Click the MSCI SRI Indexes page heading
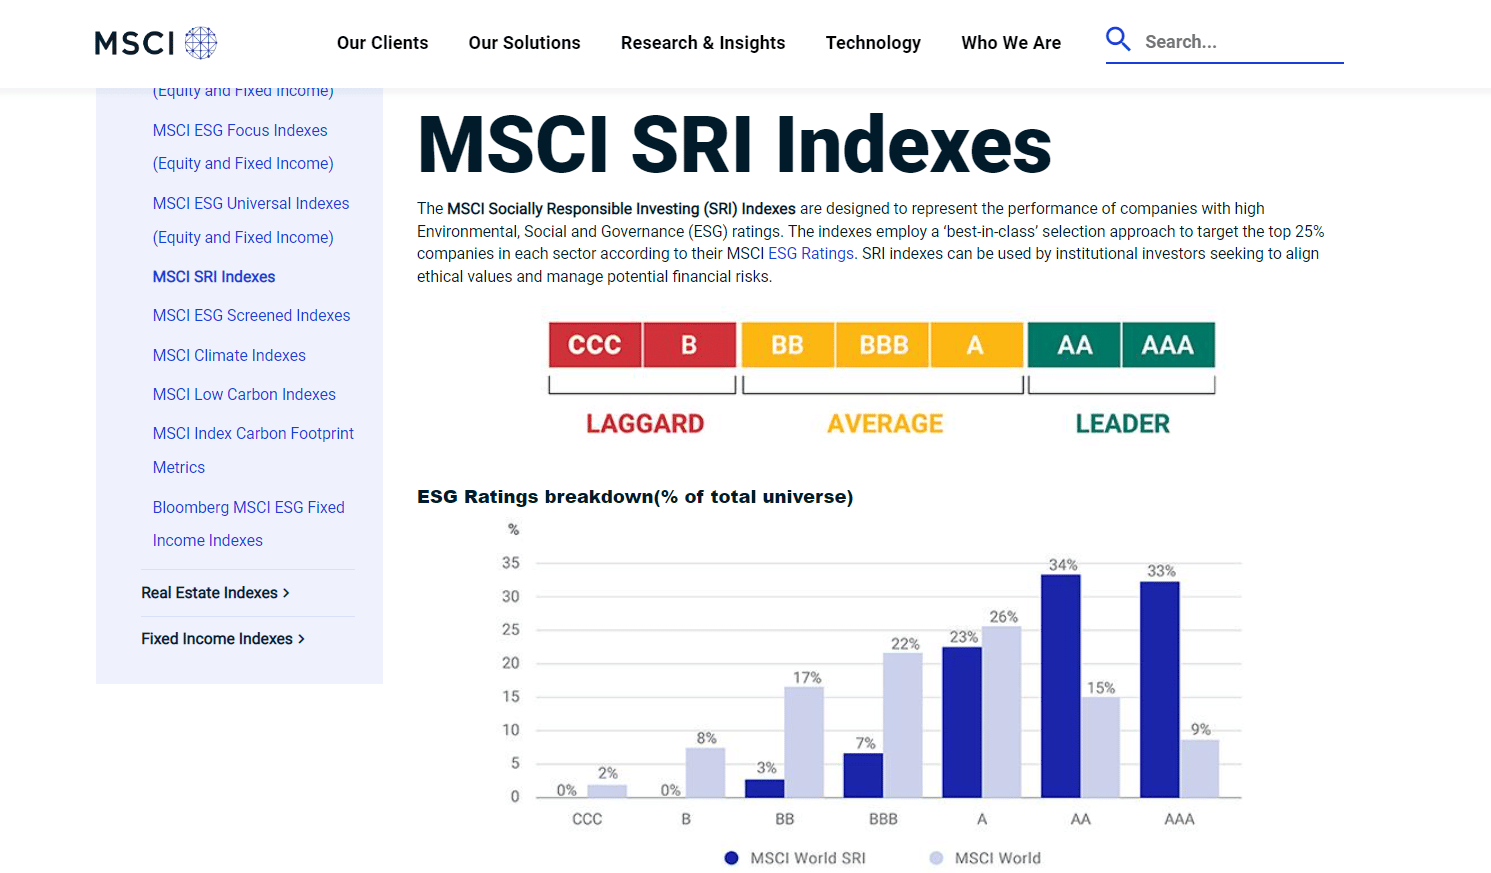The image size is (1491, 873). [734, 145]
